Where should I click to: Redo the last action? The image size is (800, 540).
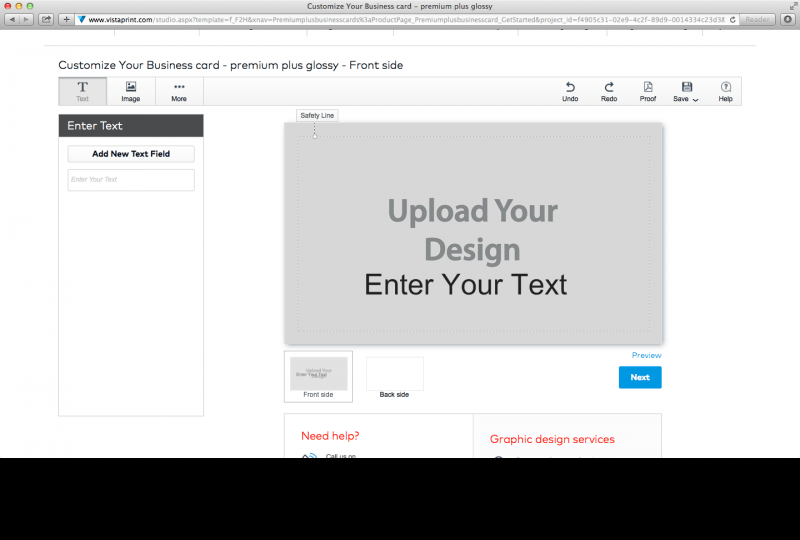[x=609, y=92]
